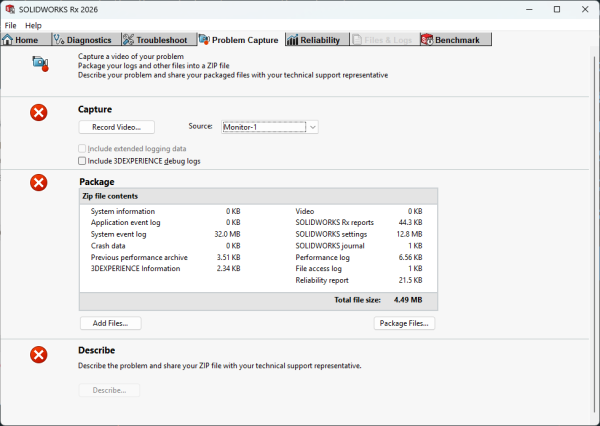Open the Help menu
Image resolution: width=600 pixels, height=426 pixels.
click(x=33, y=26)
